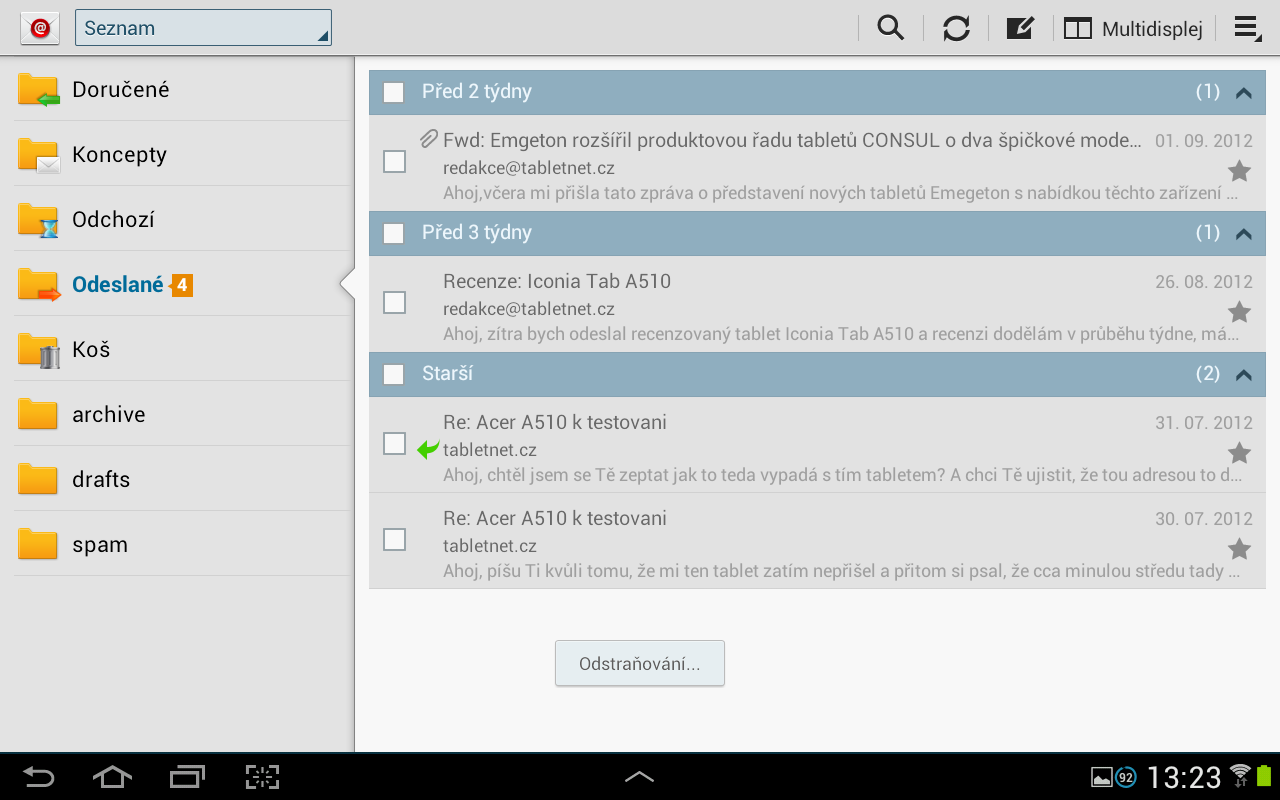Enable Multidisplej view
The image size is (1280, 800).
pos(1133,28)
